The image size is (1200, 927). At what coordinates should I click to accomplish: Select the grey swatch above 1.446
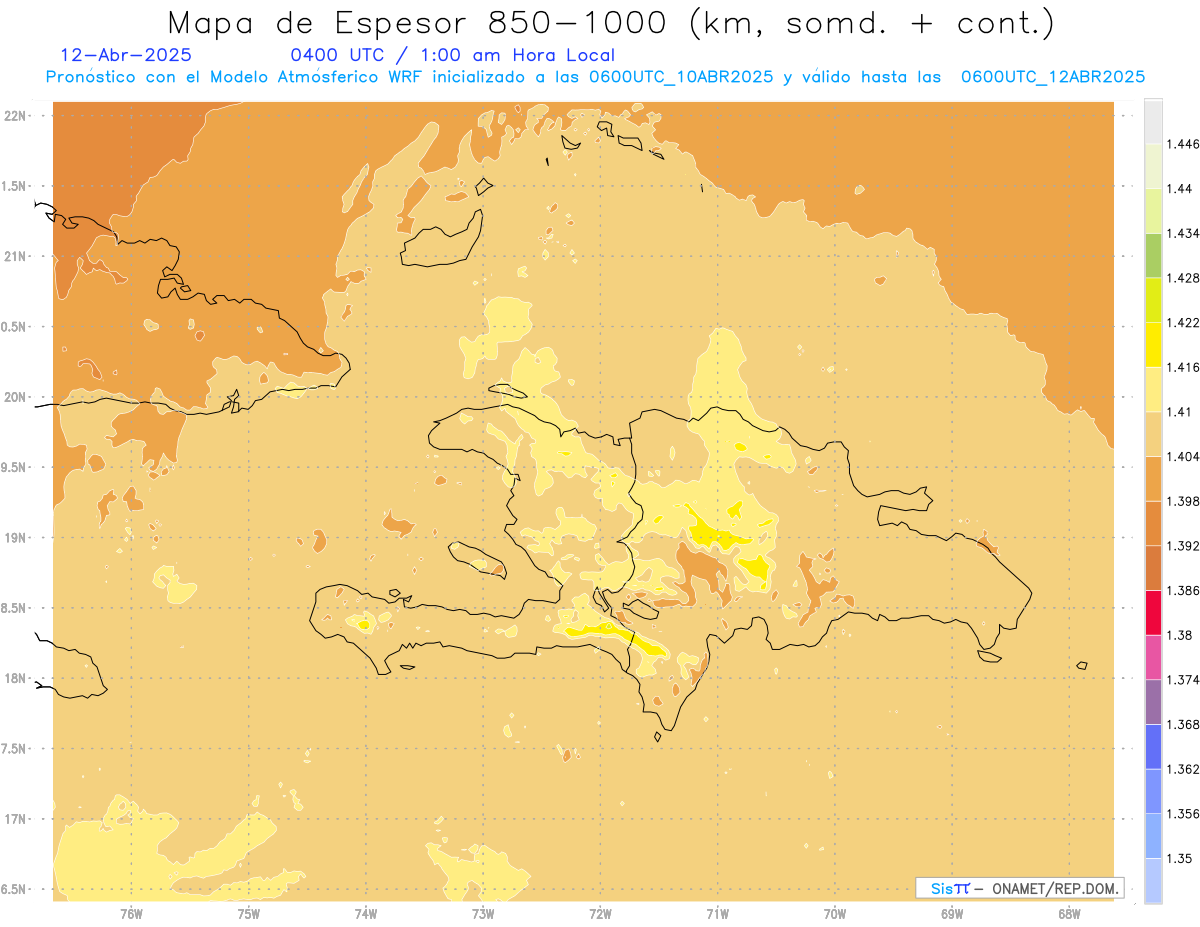[1153, 121]
